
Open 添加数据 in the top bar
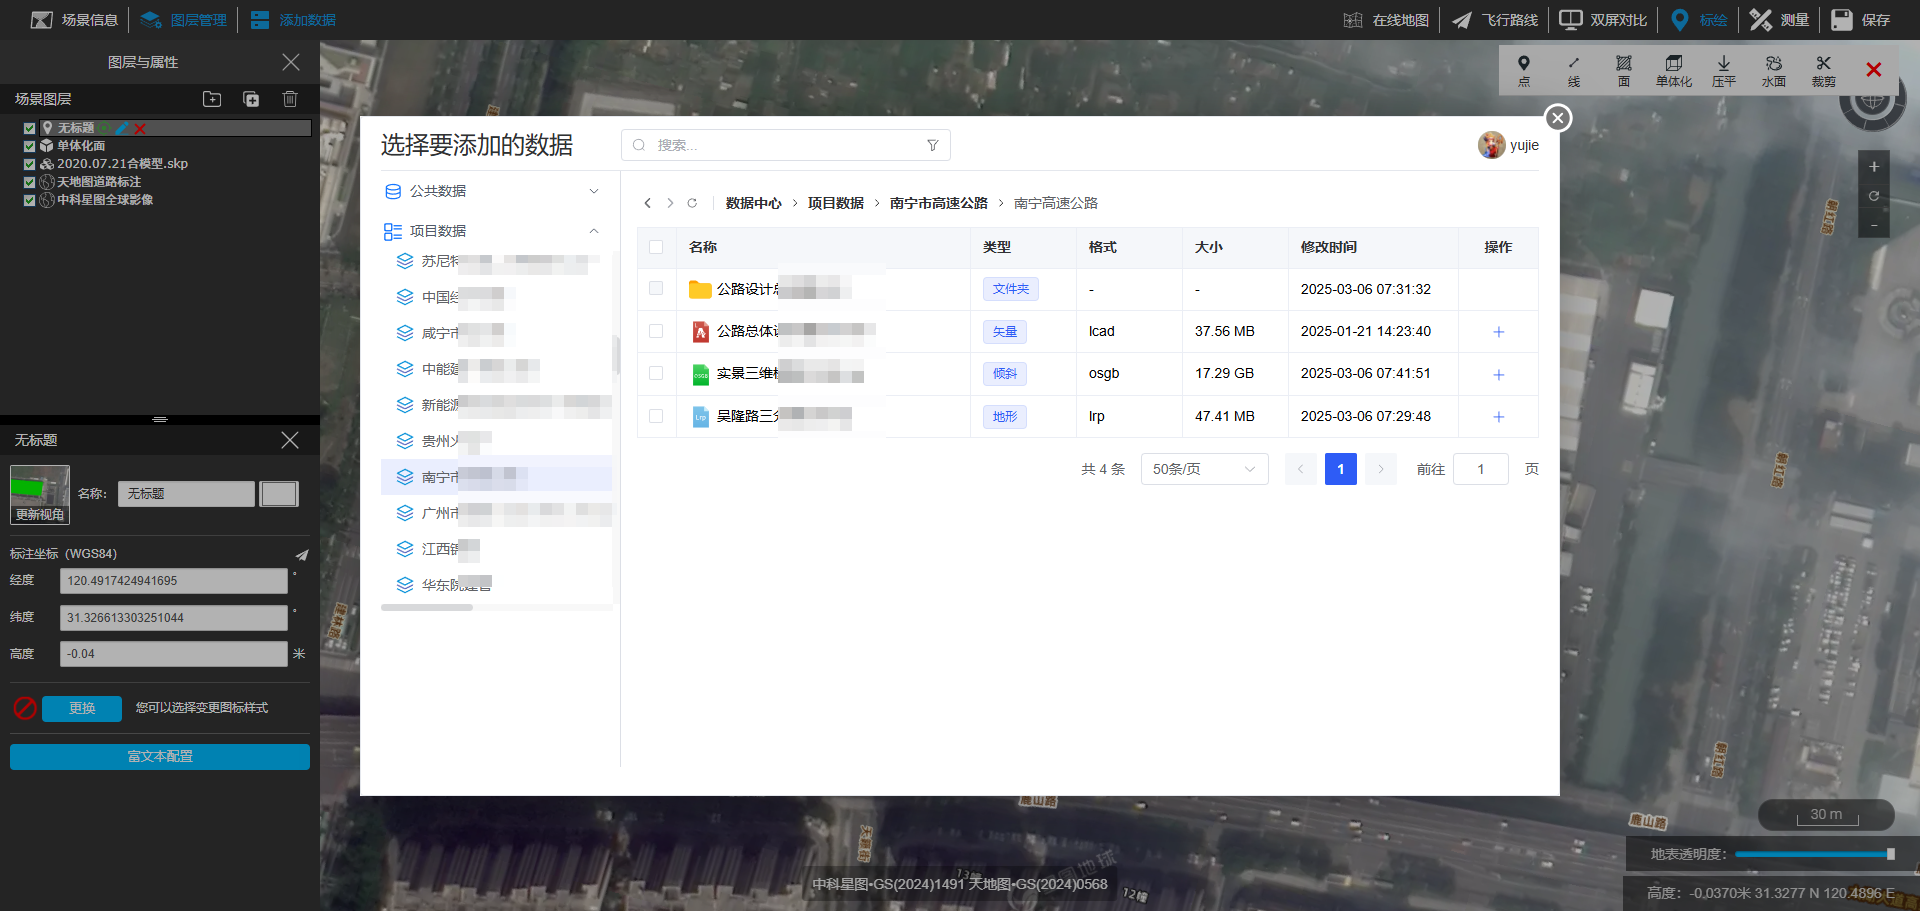click(x=293, y=20)
